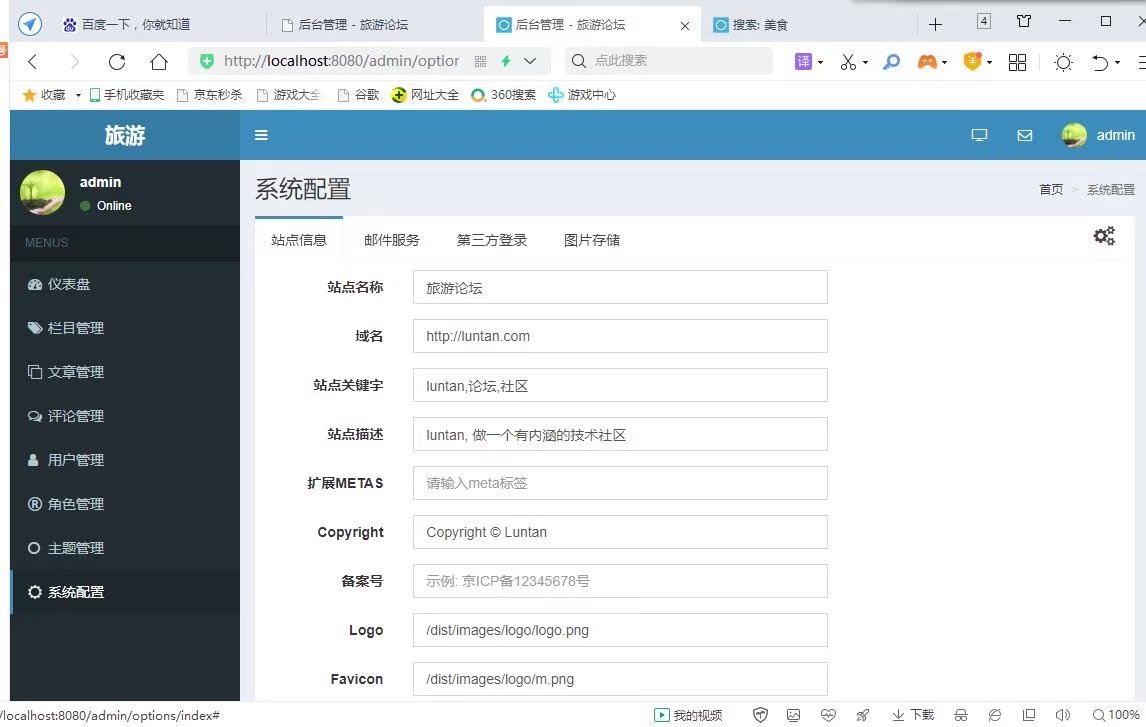The width and height of the screenshot is (1146, 727).
Task: Click the monitor icon in header
Action: (979, 135)
